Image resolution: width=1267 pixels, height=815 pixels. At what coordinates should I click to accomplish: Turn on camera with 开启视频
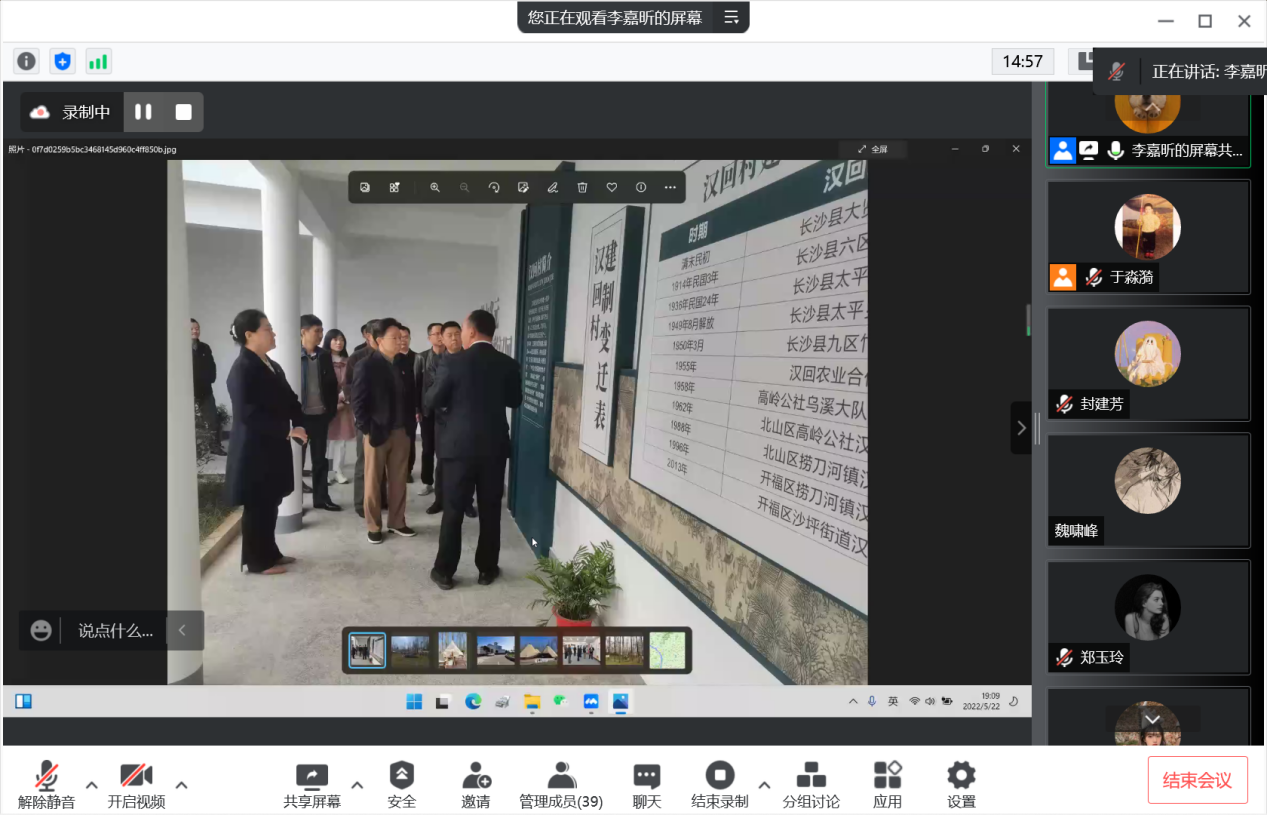click(x=136, y=785)
